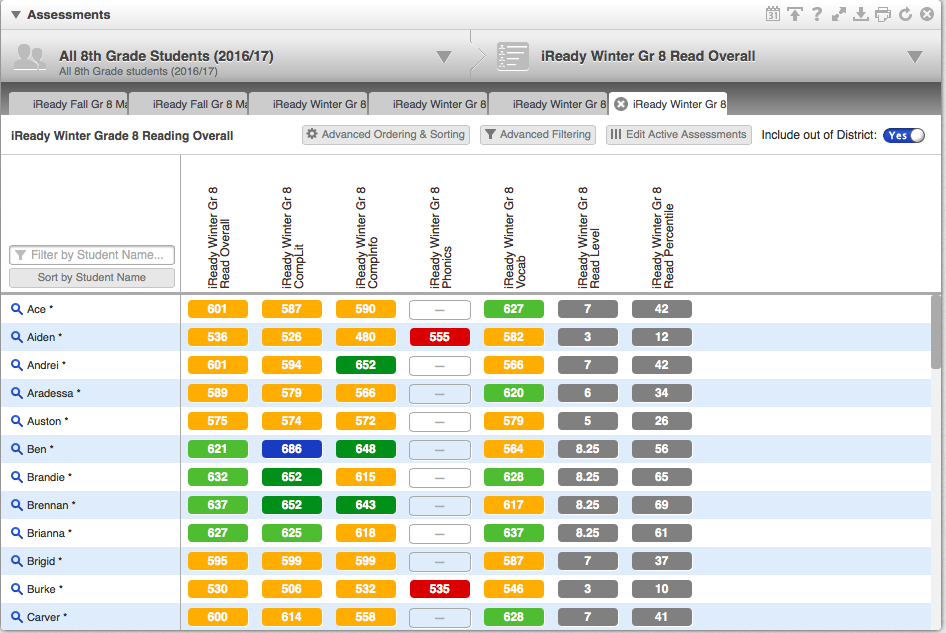Click the refresh icon

pos(905,14)
